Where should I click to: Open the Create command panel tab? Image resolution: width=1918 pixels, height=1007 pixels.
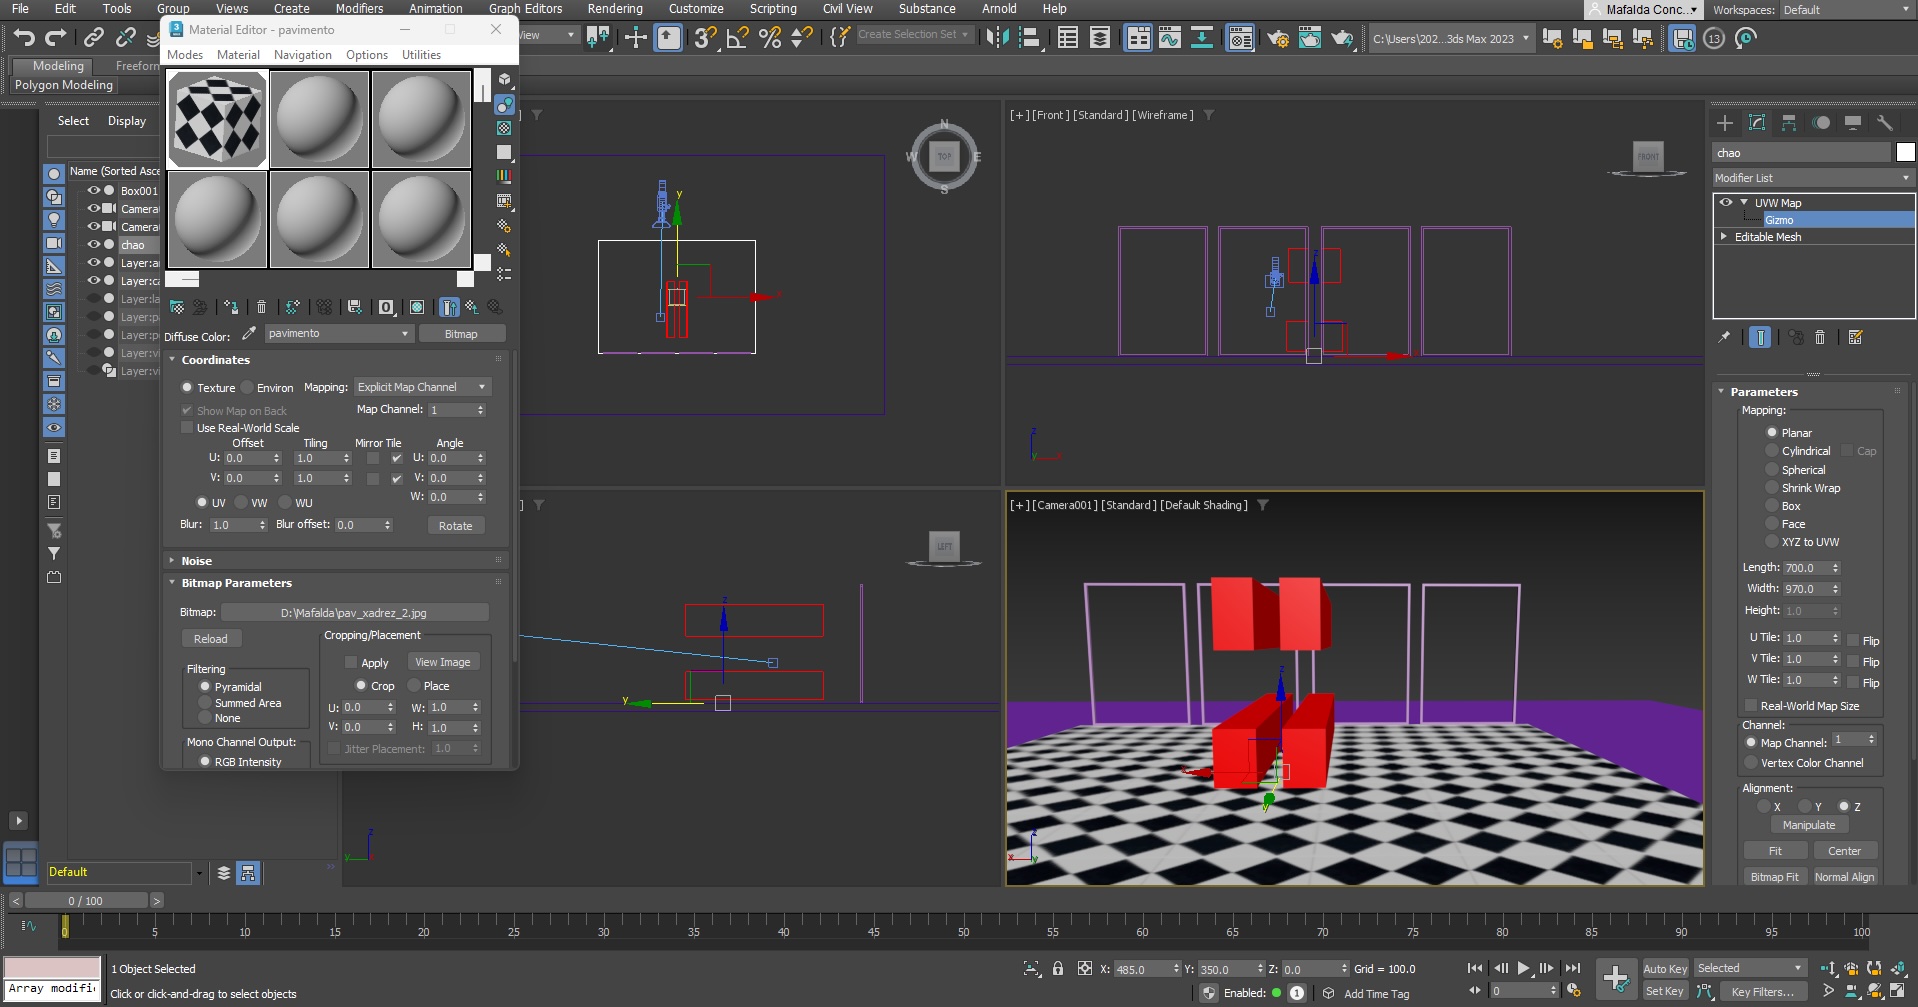(1725, 123)
